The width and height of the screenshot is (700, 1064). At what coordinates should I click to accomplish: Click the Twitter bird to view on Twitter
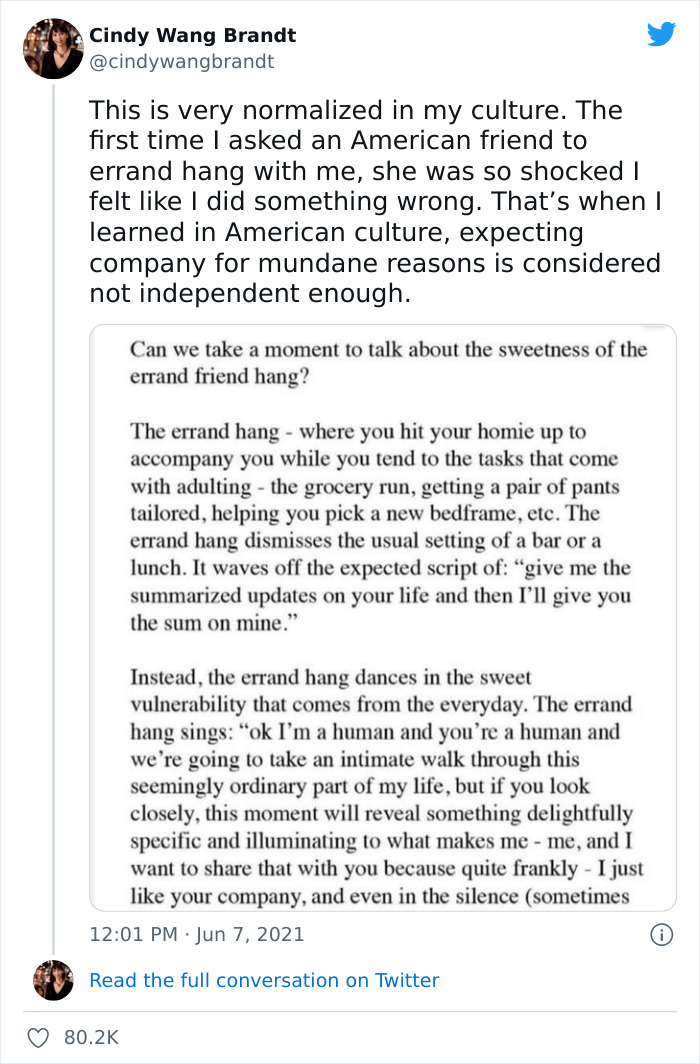[x=662, y=33]
